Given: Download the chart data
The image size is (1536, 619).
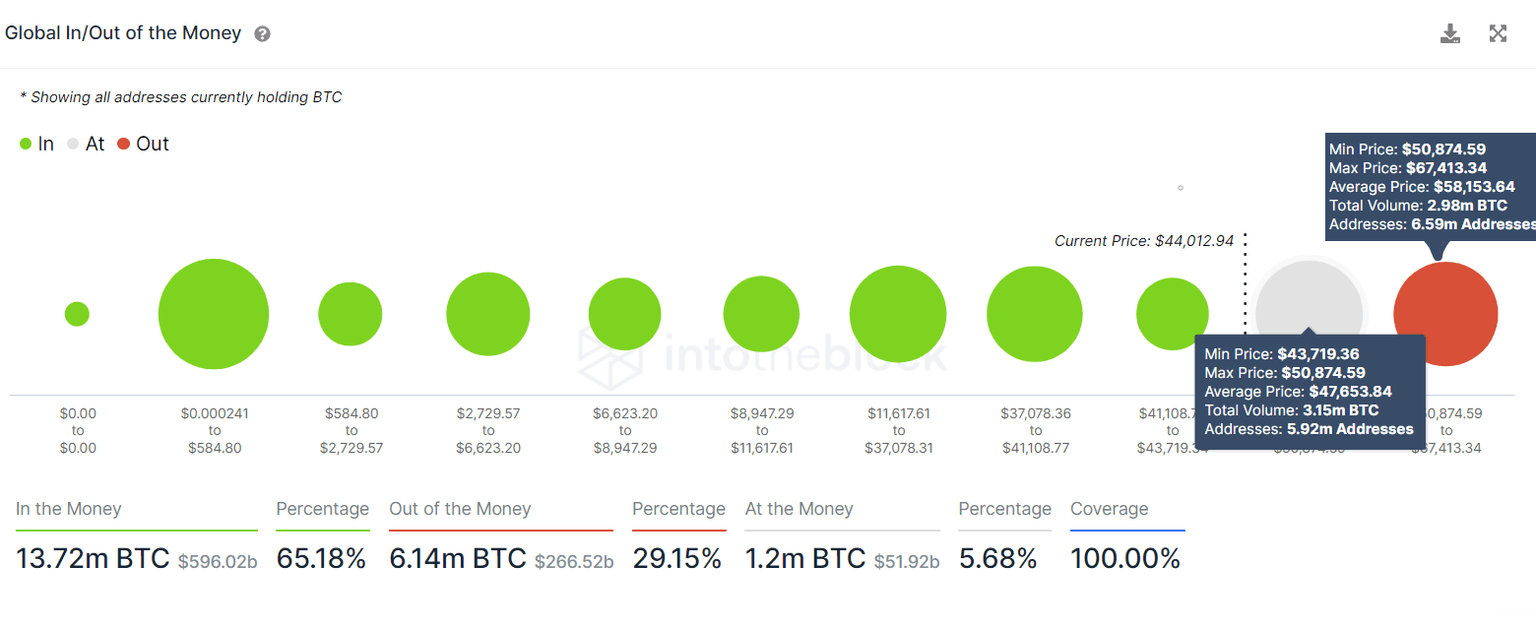Looking at the screenshot, I should [x=1450, y=34].
